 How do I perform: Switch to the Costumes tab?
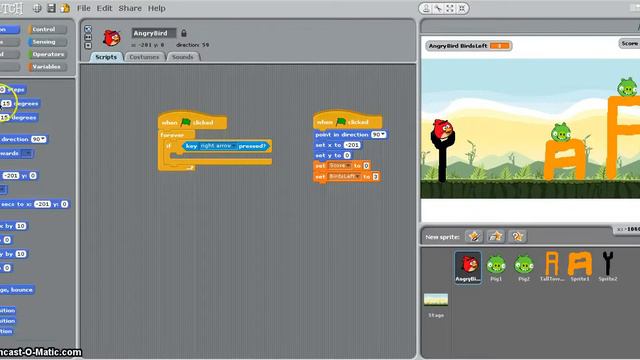click(144, 57)
